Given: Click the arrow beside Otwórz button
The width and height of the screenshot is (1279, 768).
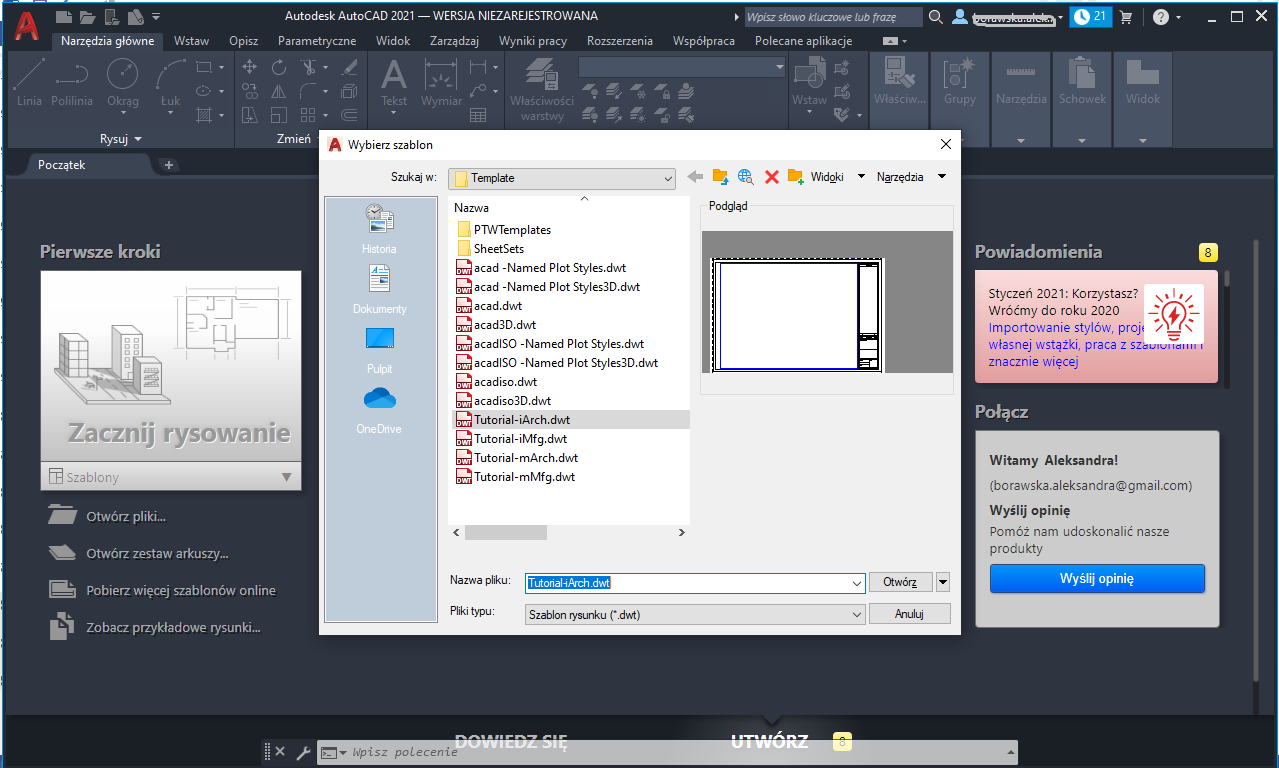Looking at the screenshot, I should click(943, 583).
